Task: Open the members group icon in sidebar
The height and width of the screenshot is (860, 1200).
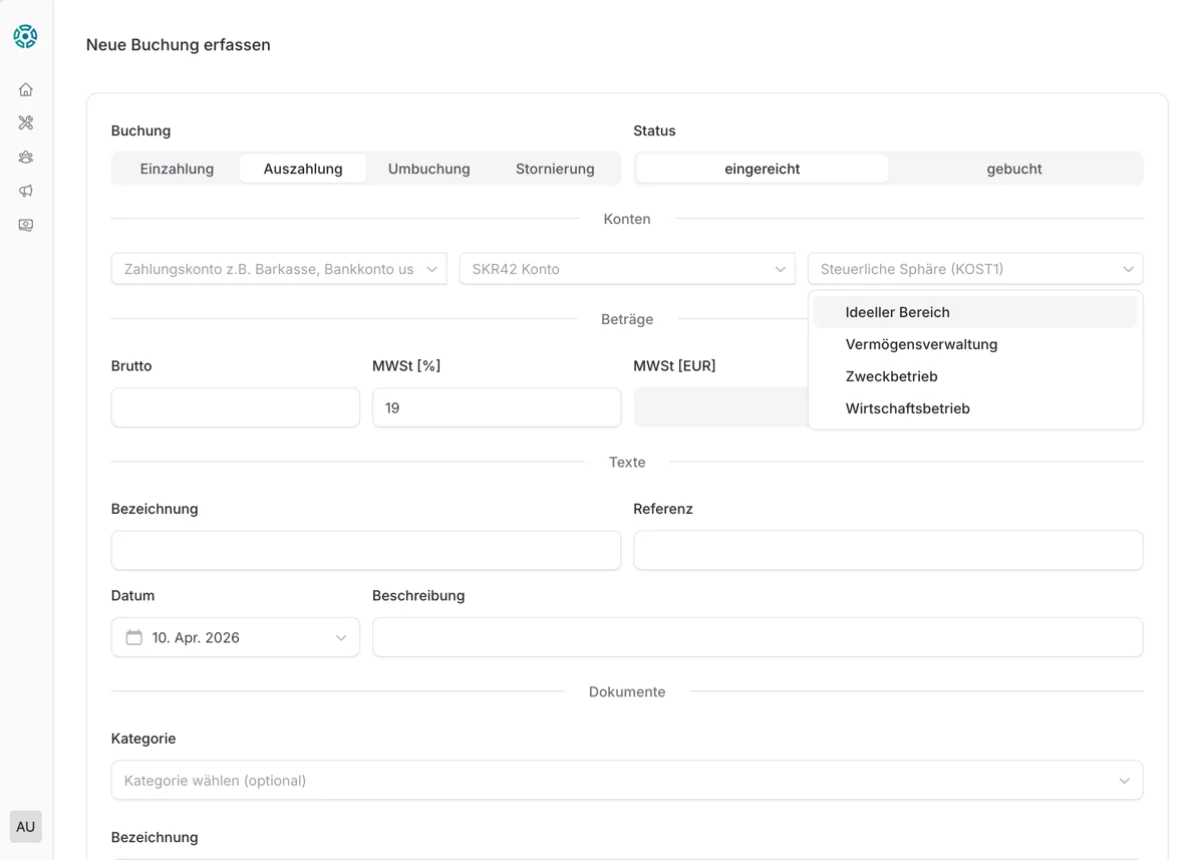Action: [x=26, y=157]
